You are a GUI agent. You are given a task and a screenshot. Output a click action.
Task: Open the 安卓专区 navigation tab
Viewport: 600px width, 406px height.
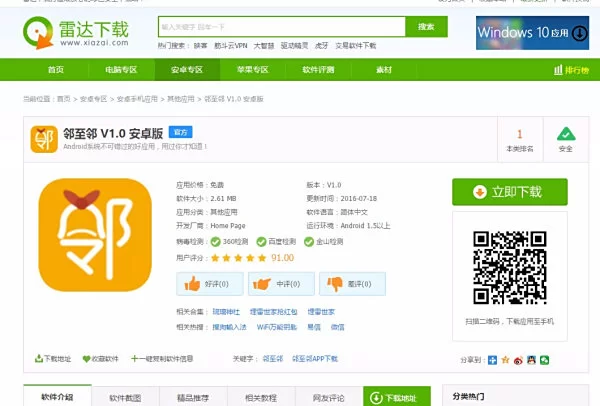187,70
